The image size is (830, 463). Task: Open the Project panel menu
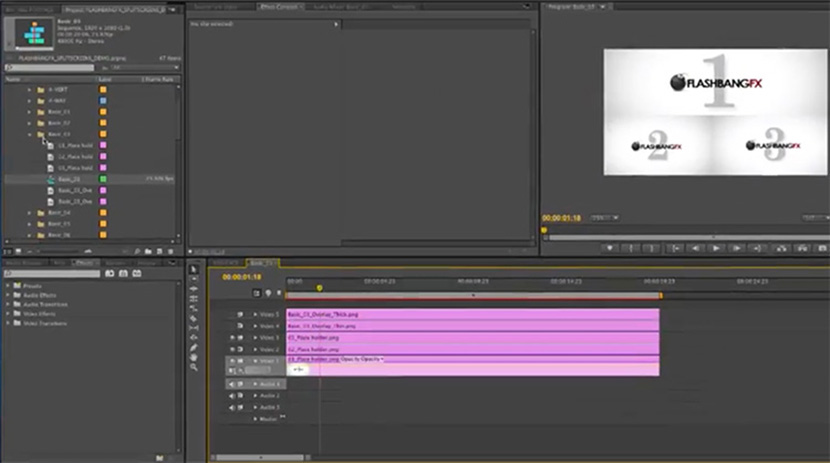tap(173, 10)
